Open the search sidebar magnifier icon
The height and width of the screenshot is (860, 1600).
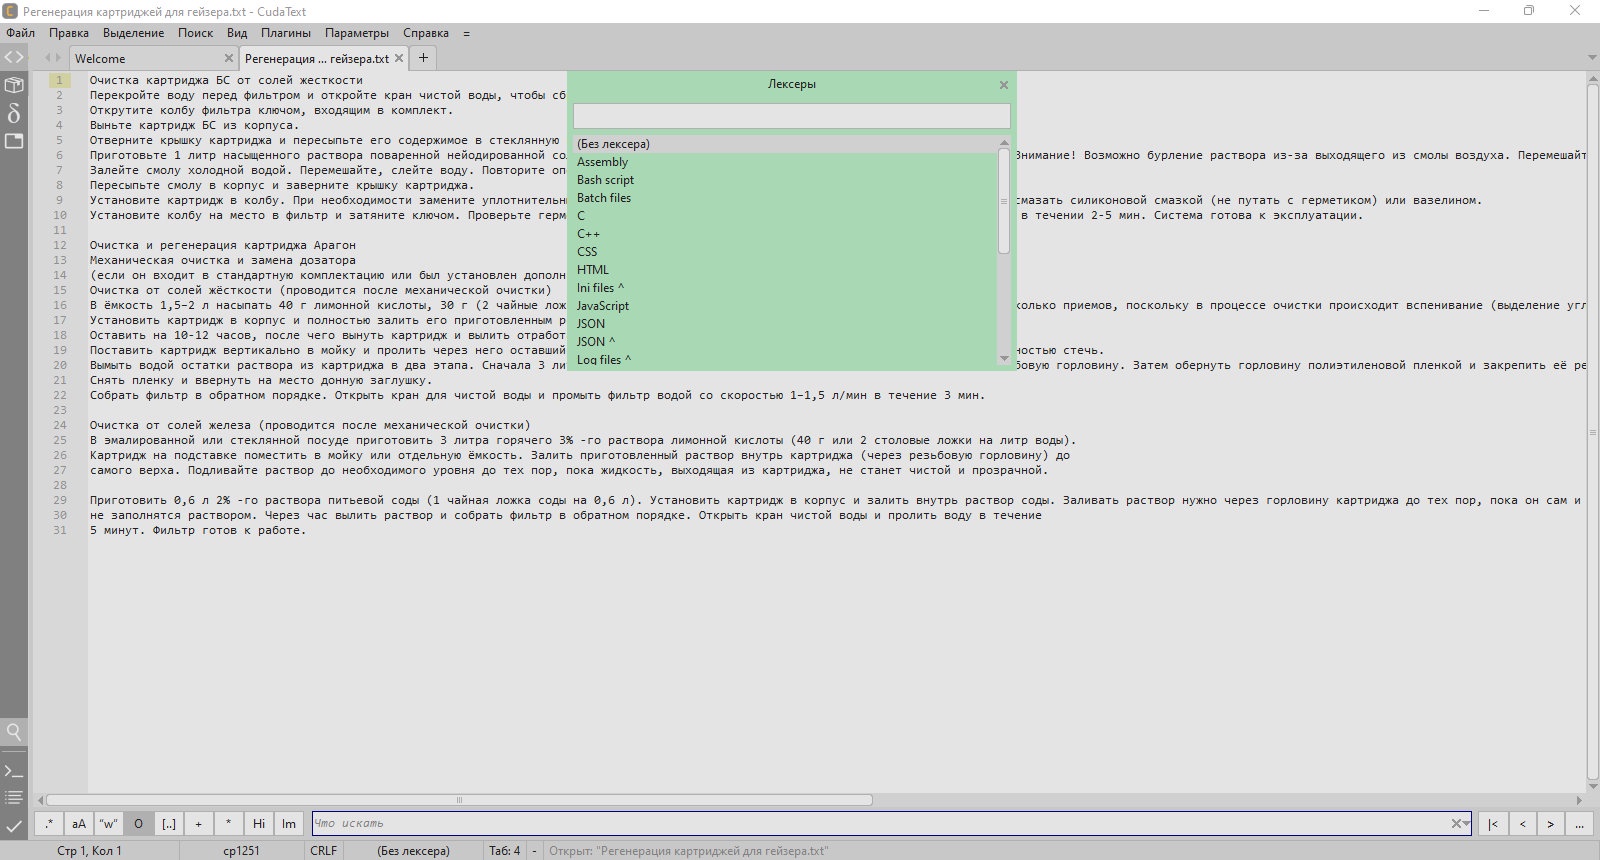(x=14, y=732)
